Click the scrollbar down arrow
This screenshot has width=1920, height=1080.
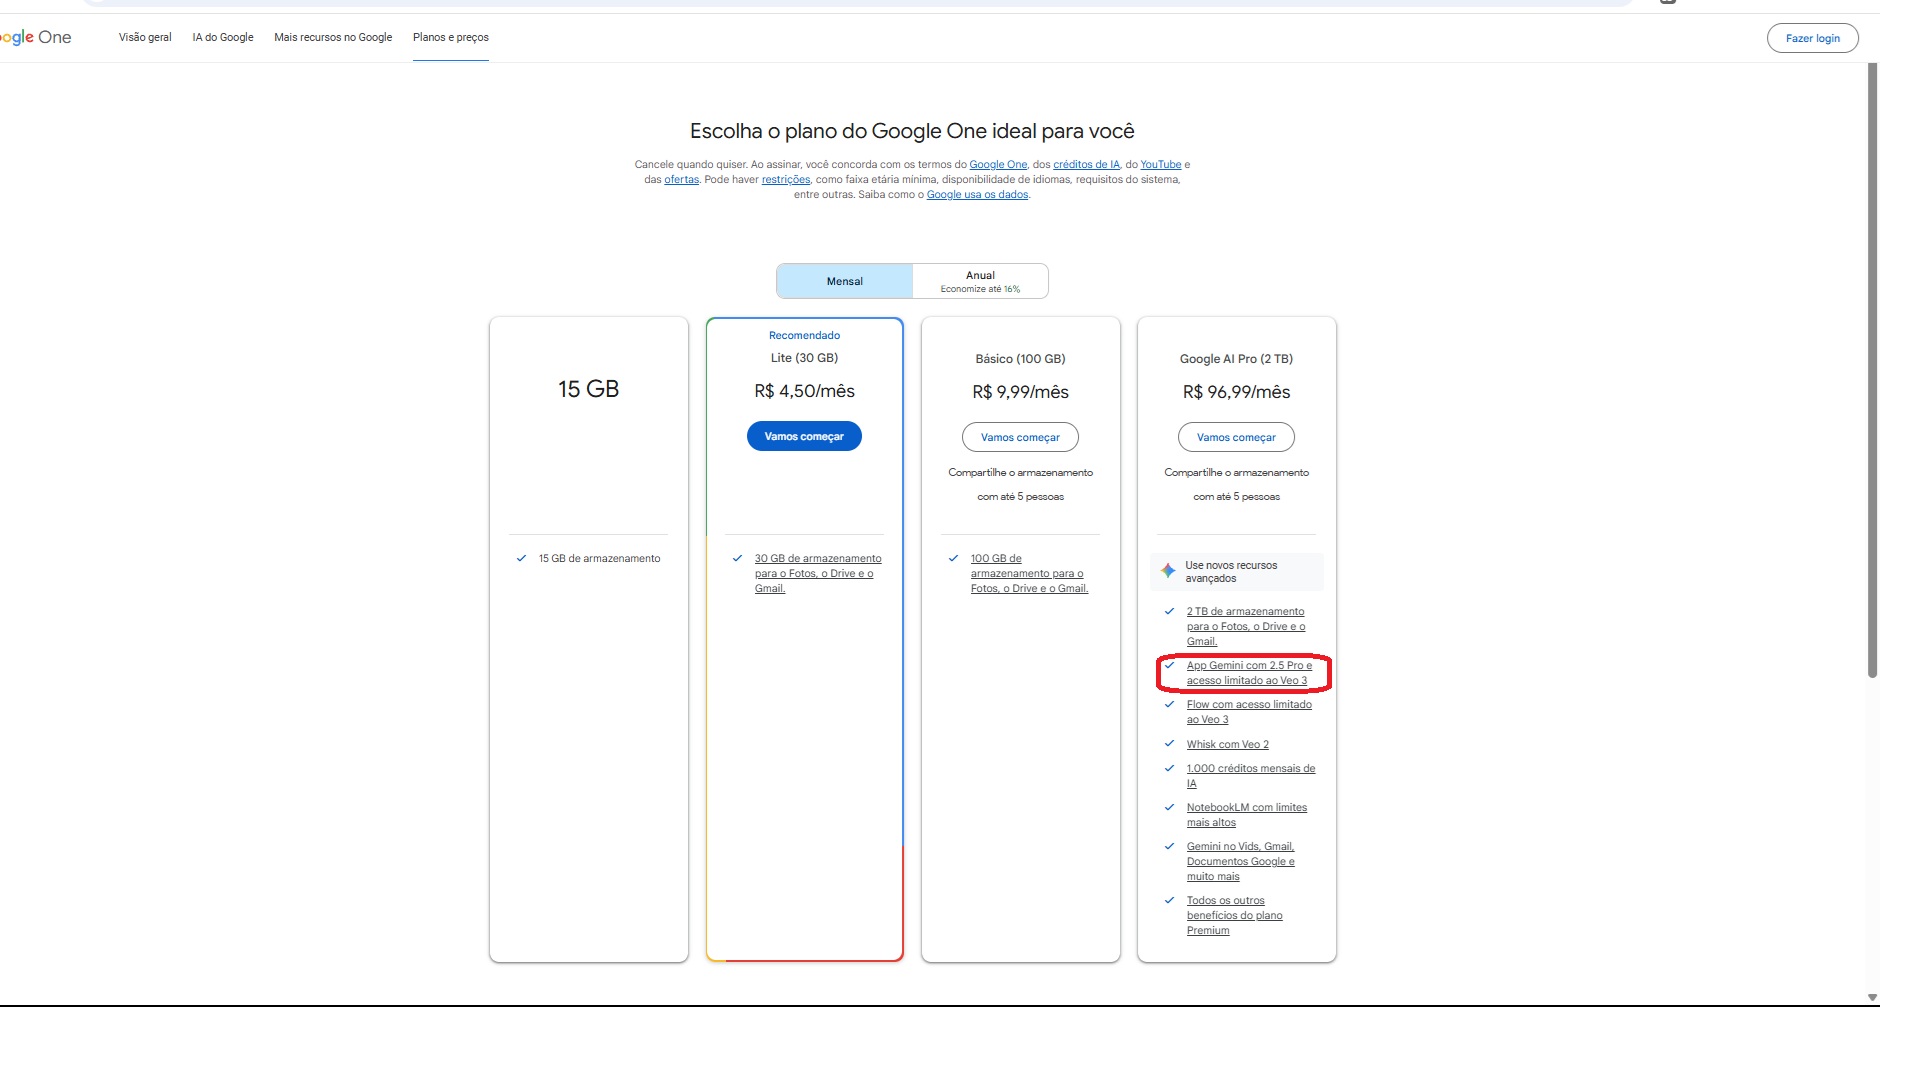coord(1872,997)
